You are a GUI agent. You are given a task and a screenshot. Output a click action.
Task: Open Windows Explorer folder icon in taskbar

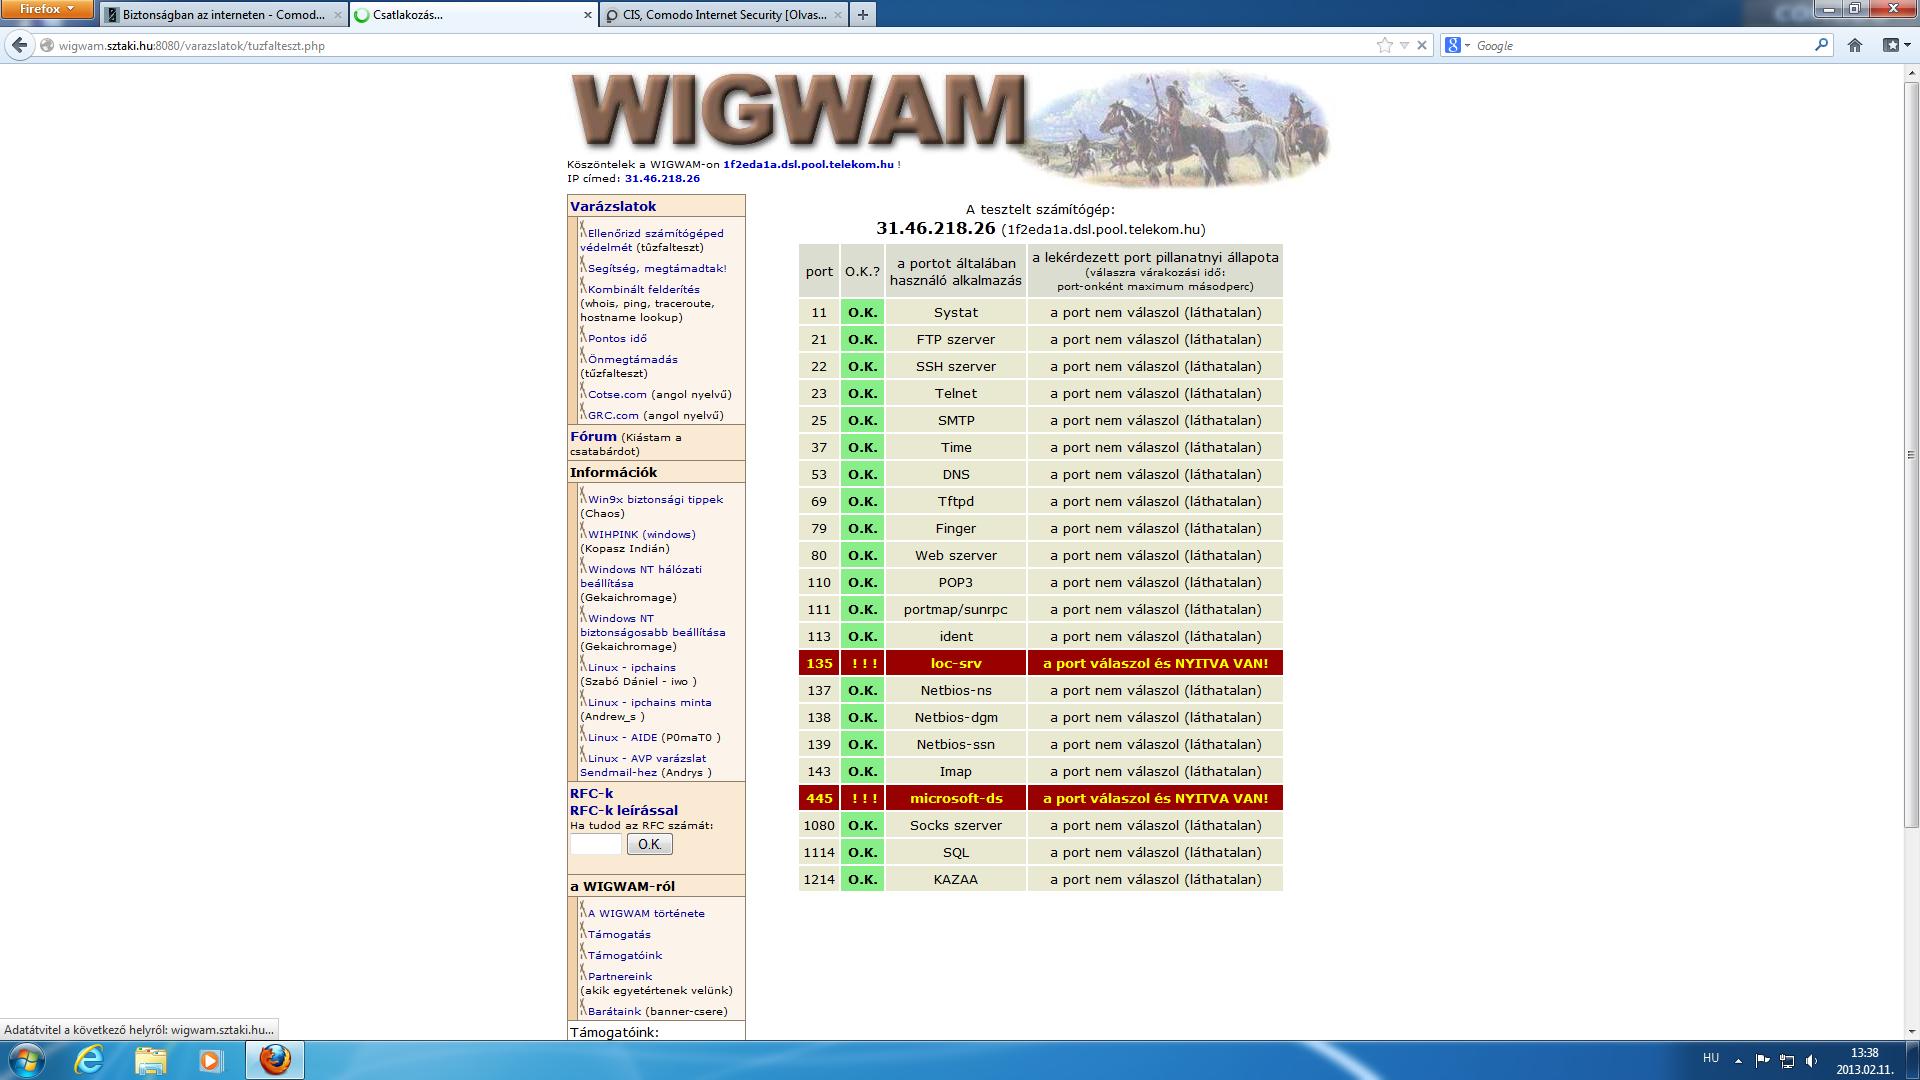151,1060
